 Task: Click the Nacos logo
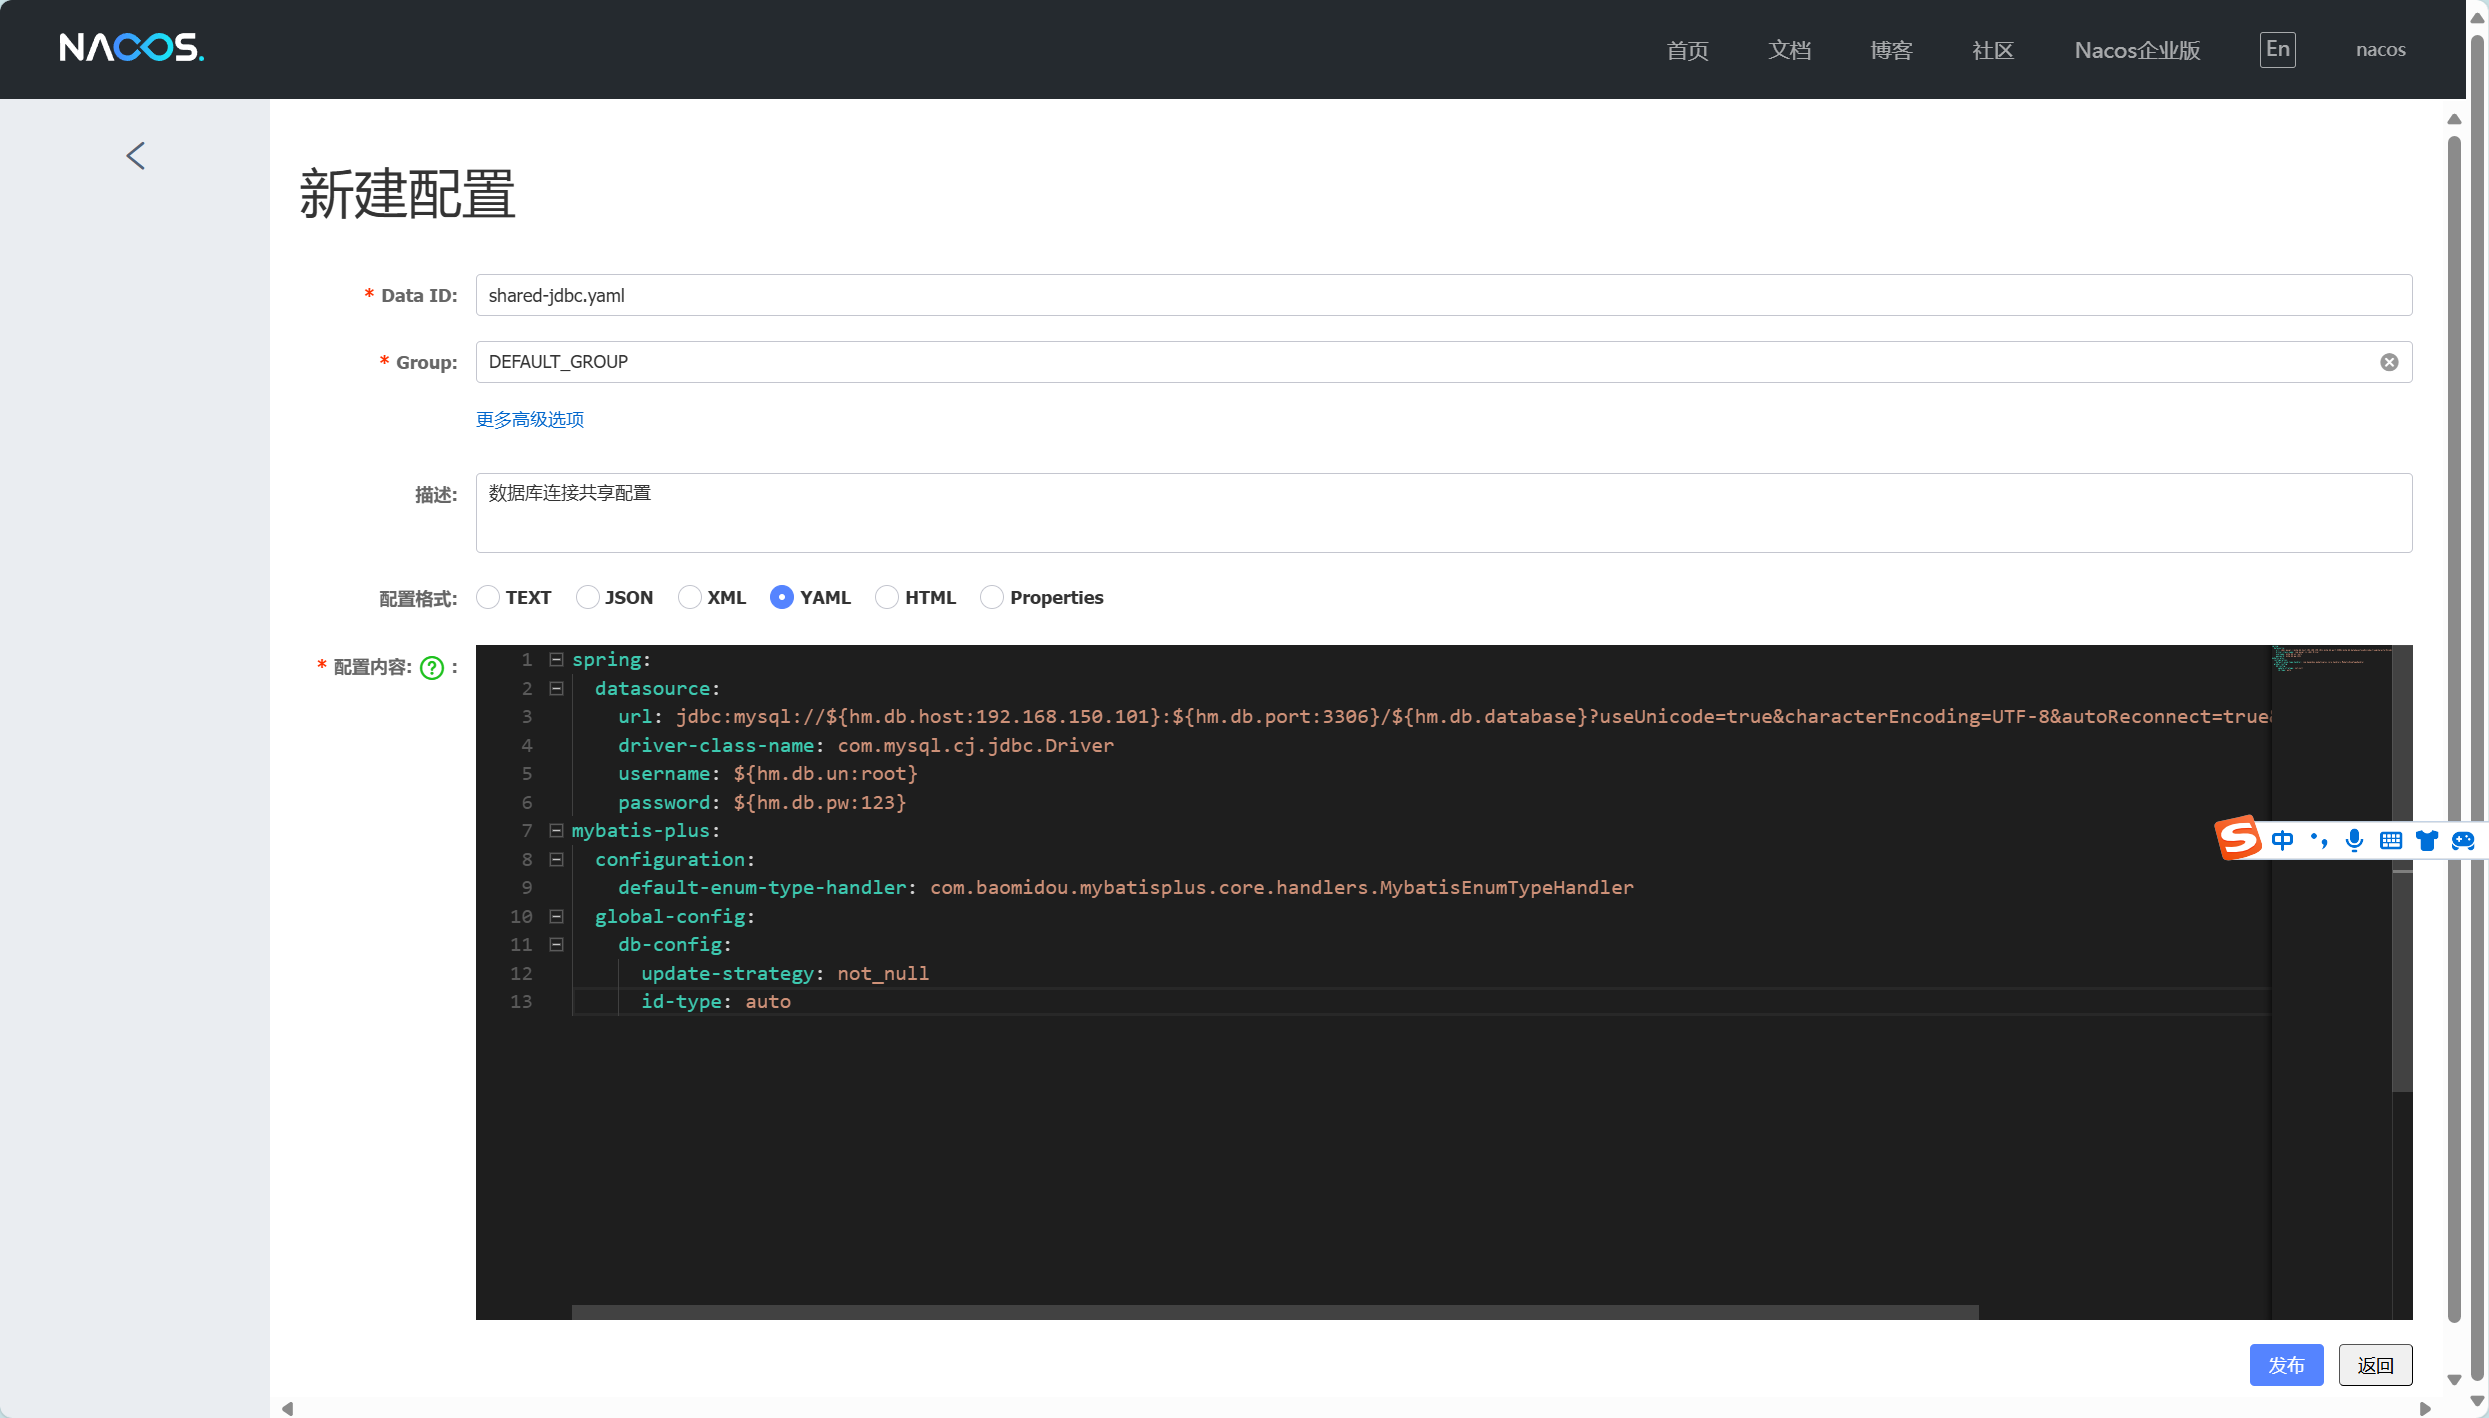(x=131, y=48)
